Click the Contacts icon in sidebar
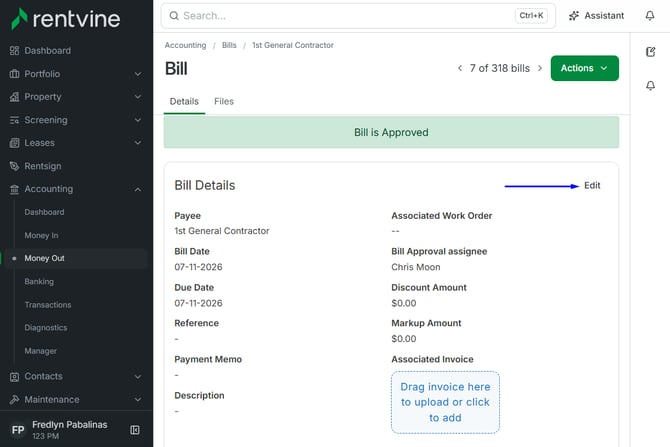 coord(15,376)
